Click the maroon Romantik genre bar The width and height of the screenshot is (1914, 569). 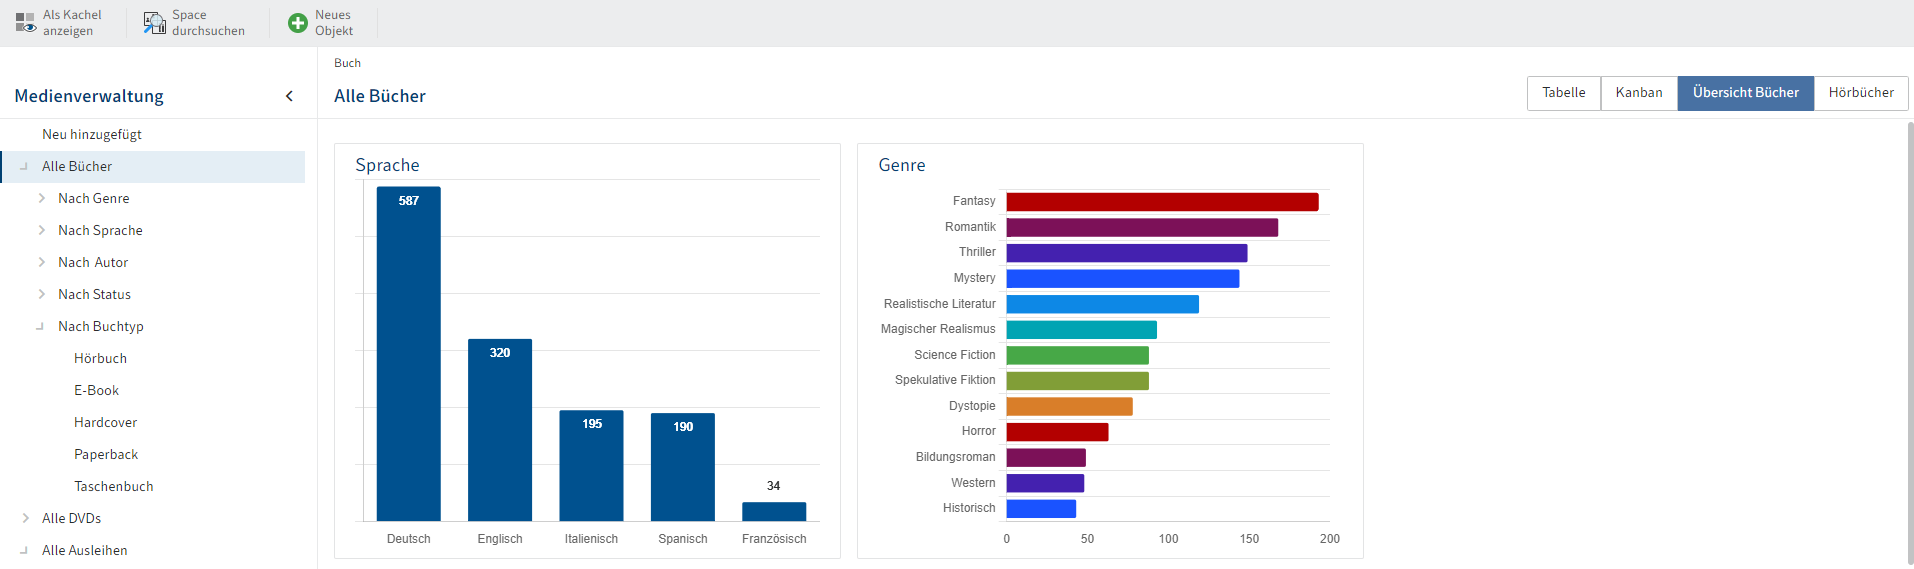tap(1142, 228)
